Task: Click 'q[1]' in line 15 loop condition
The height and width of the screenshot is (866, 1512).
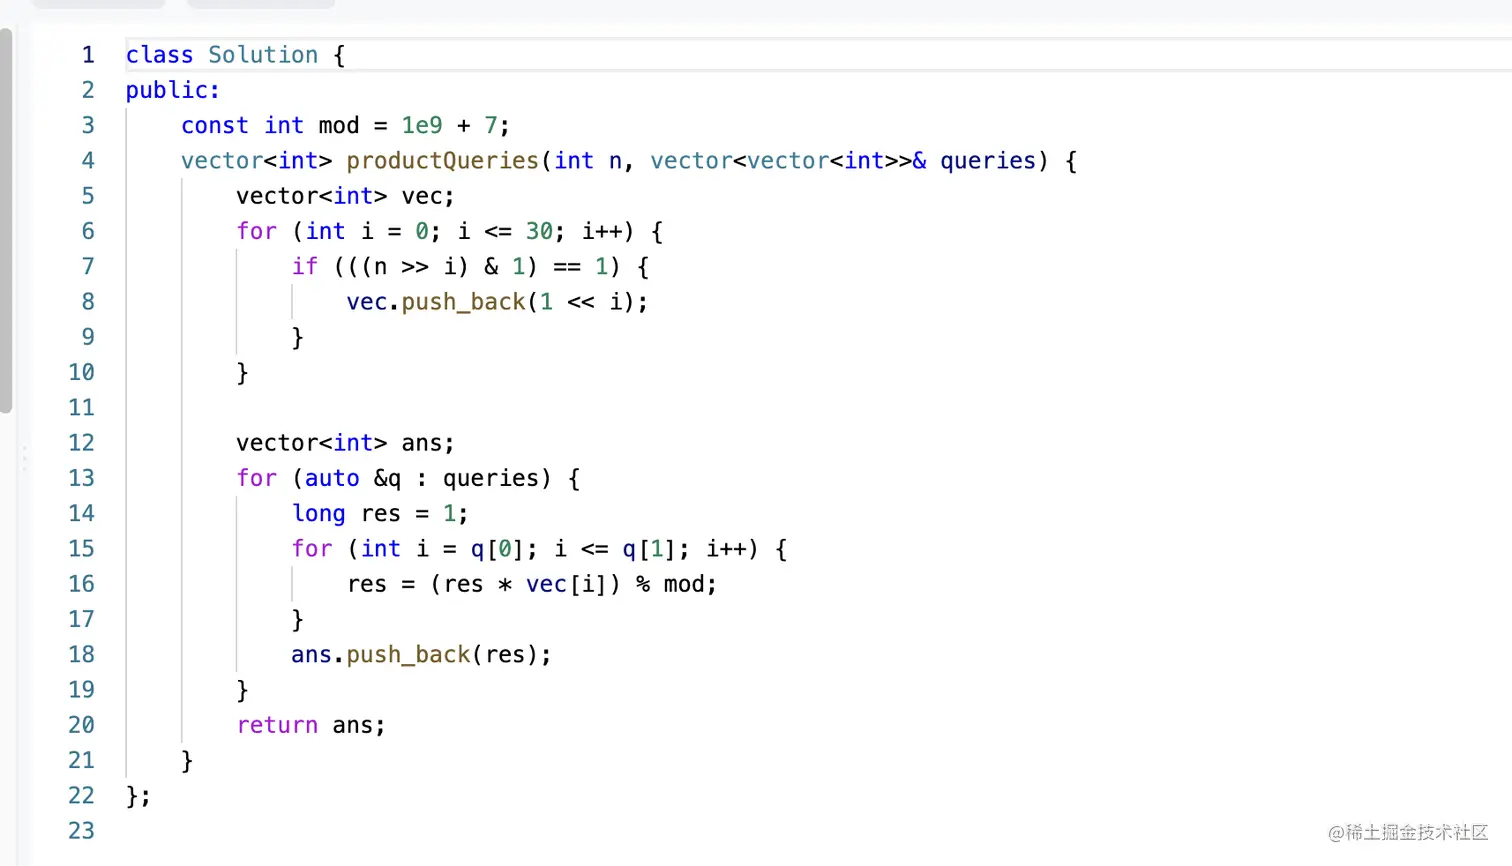Action: coord(650,549)
